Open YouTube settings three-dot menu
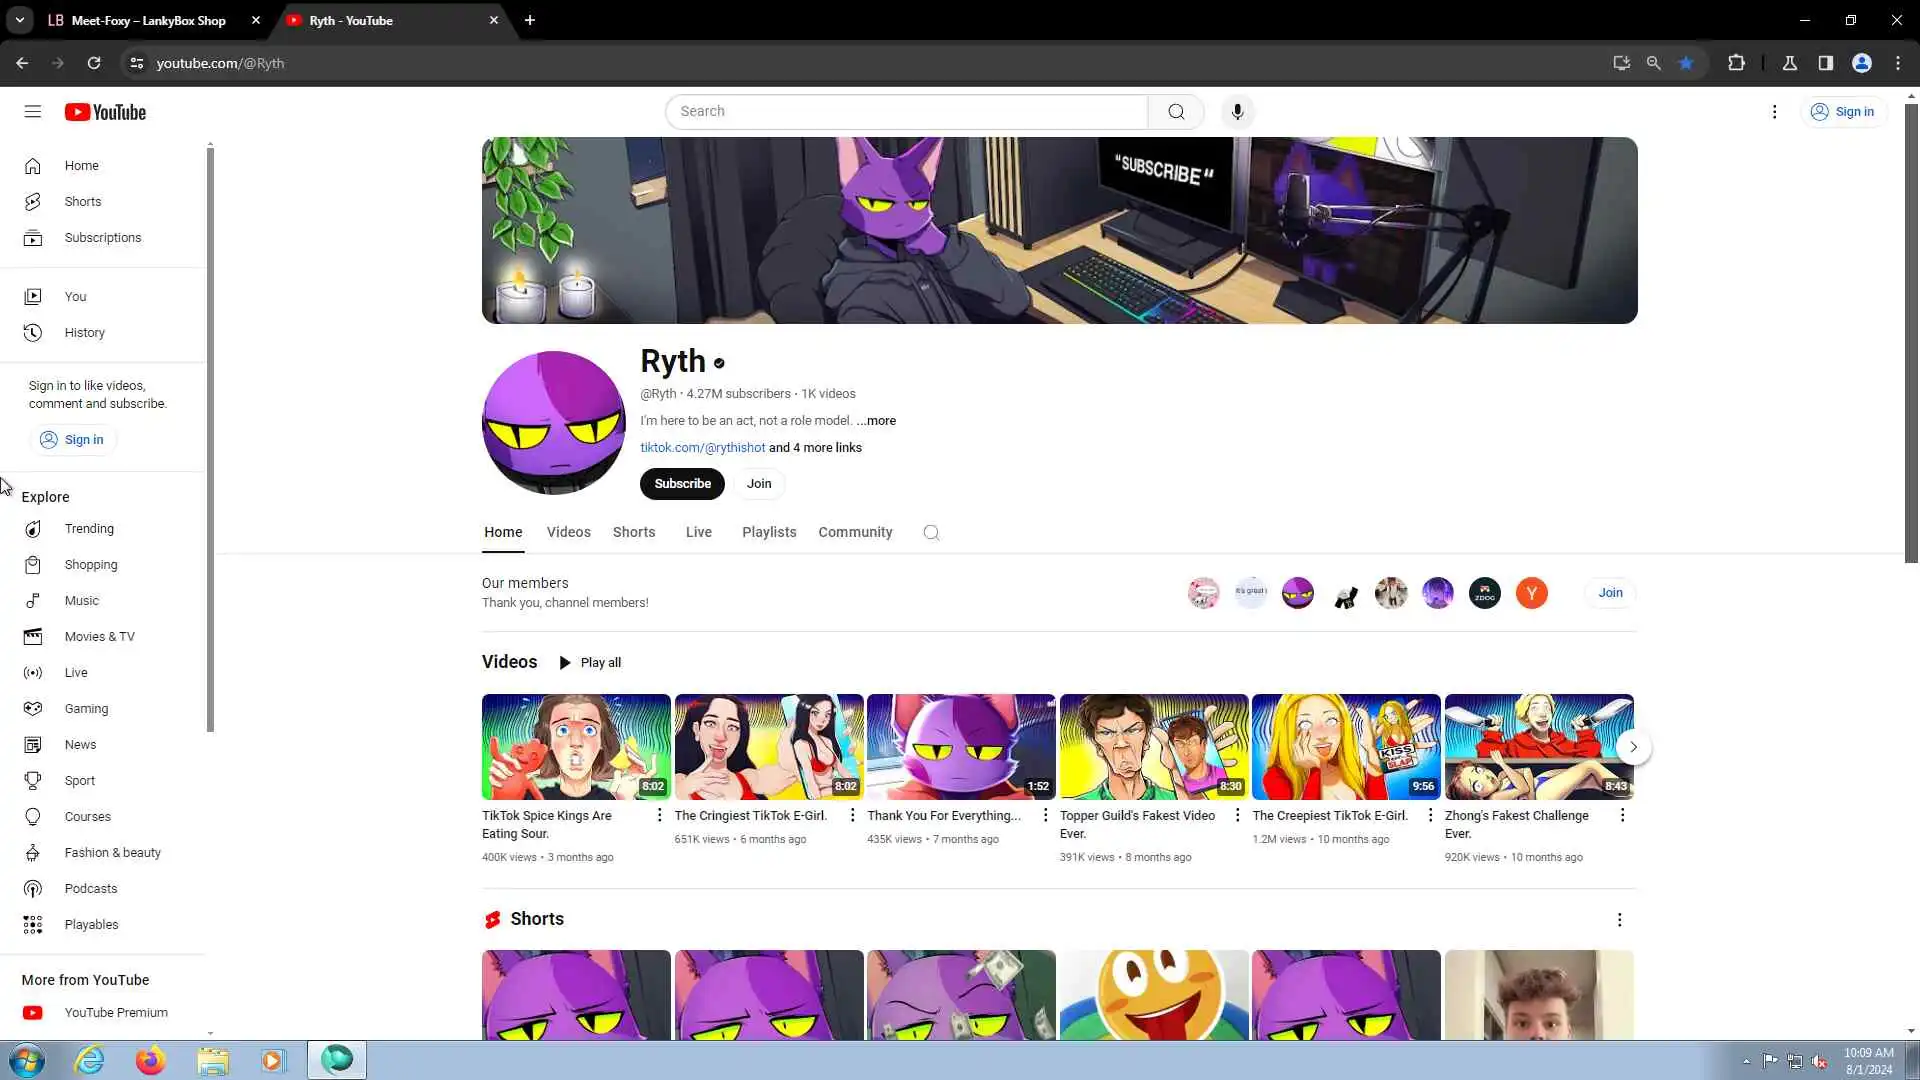This screenshot has height=1080, width=1920. click(x=1774, y=112)
